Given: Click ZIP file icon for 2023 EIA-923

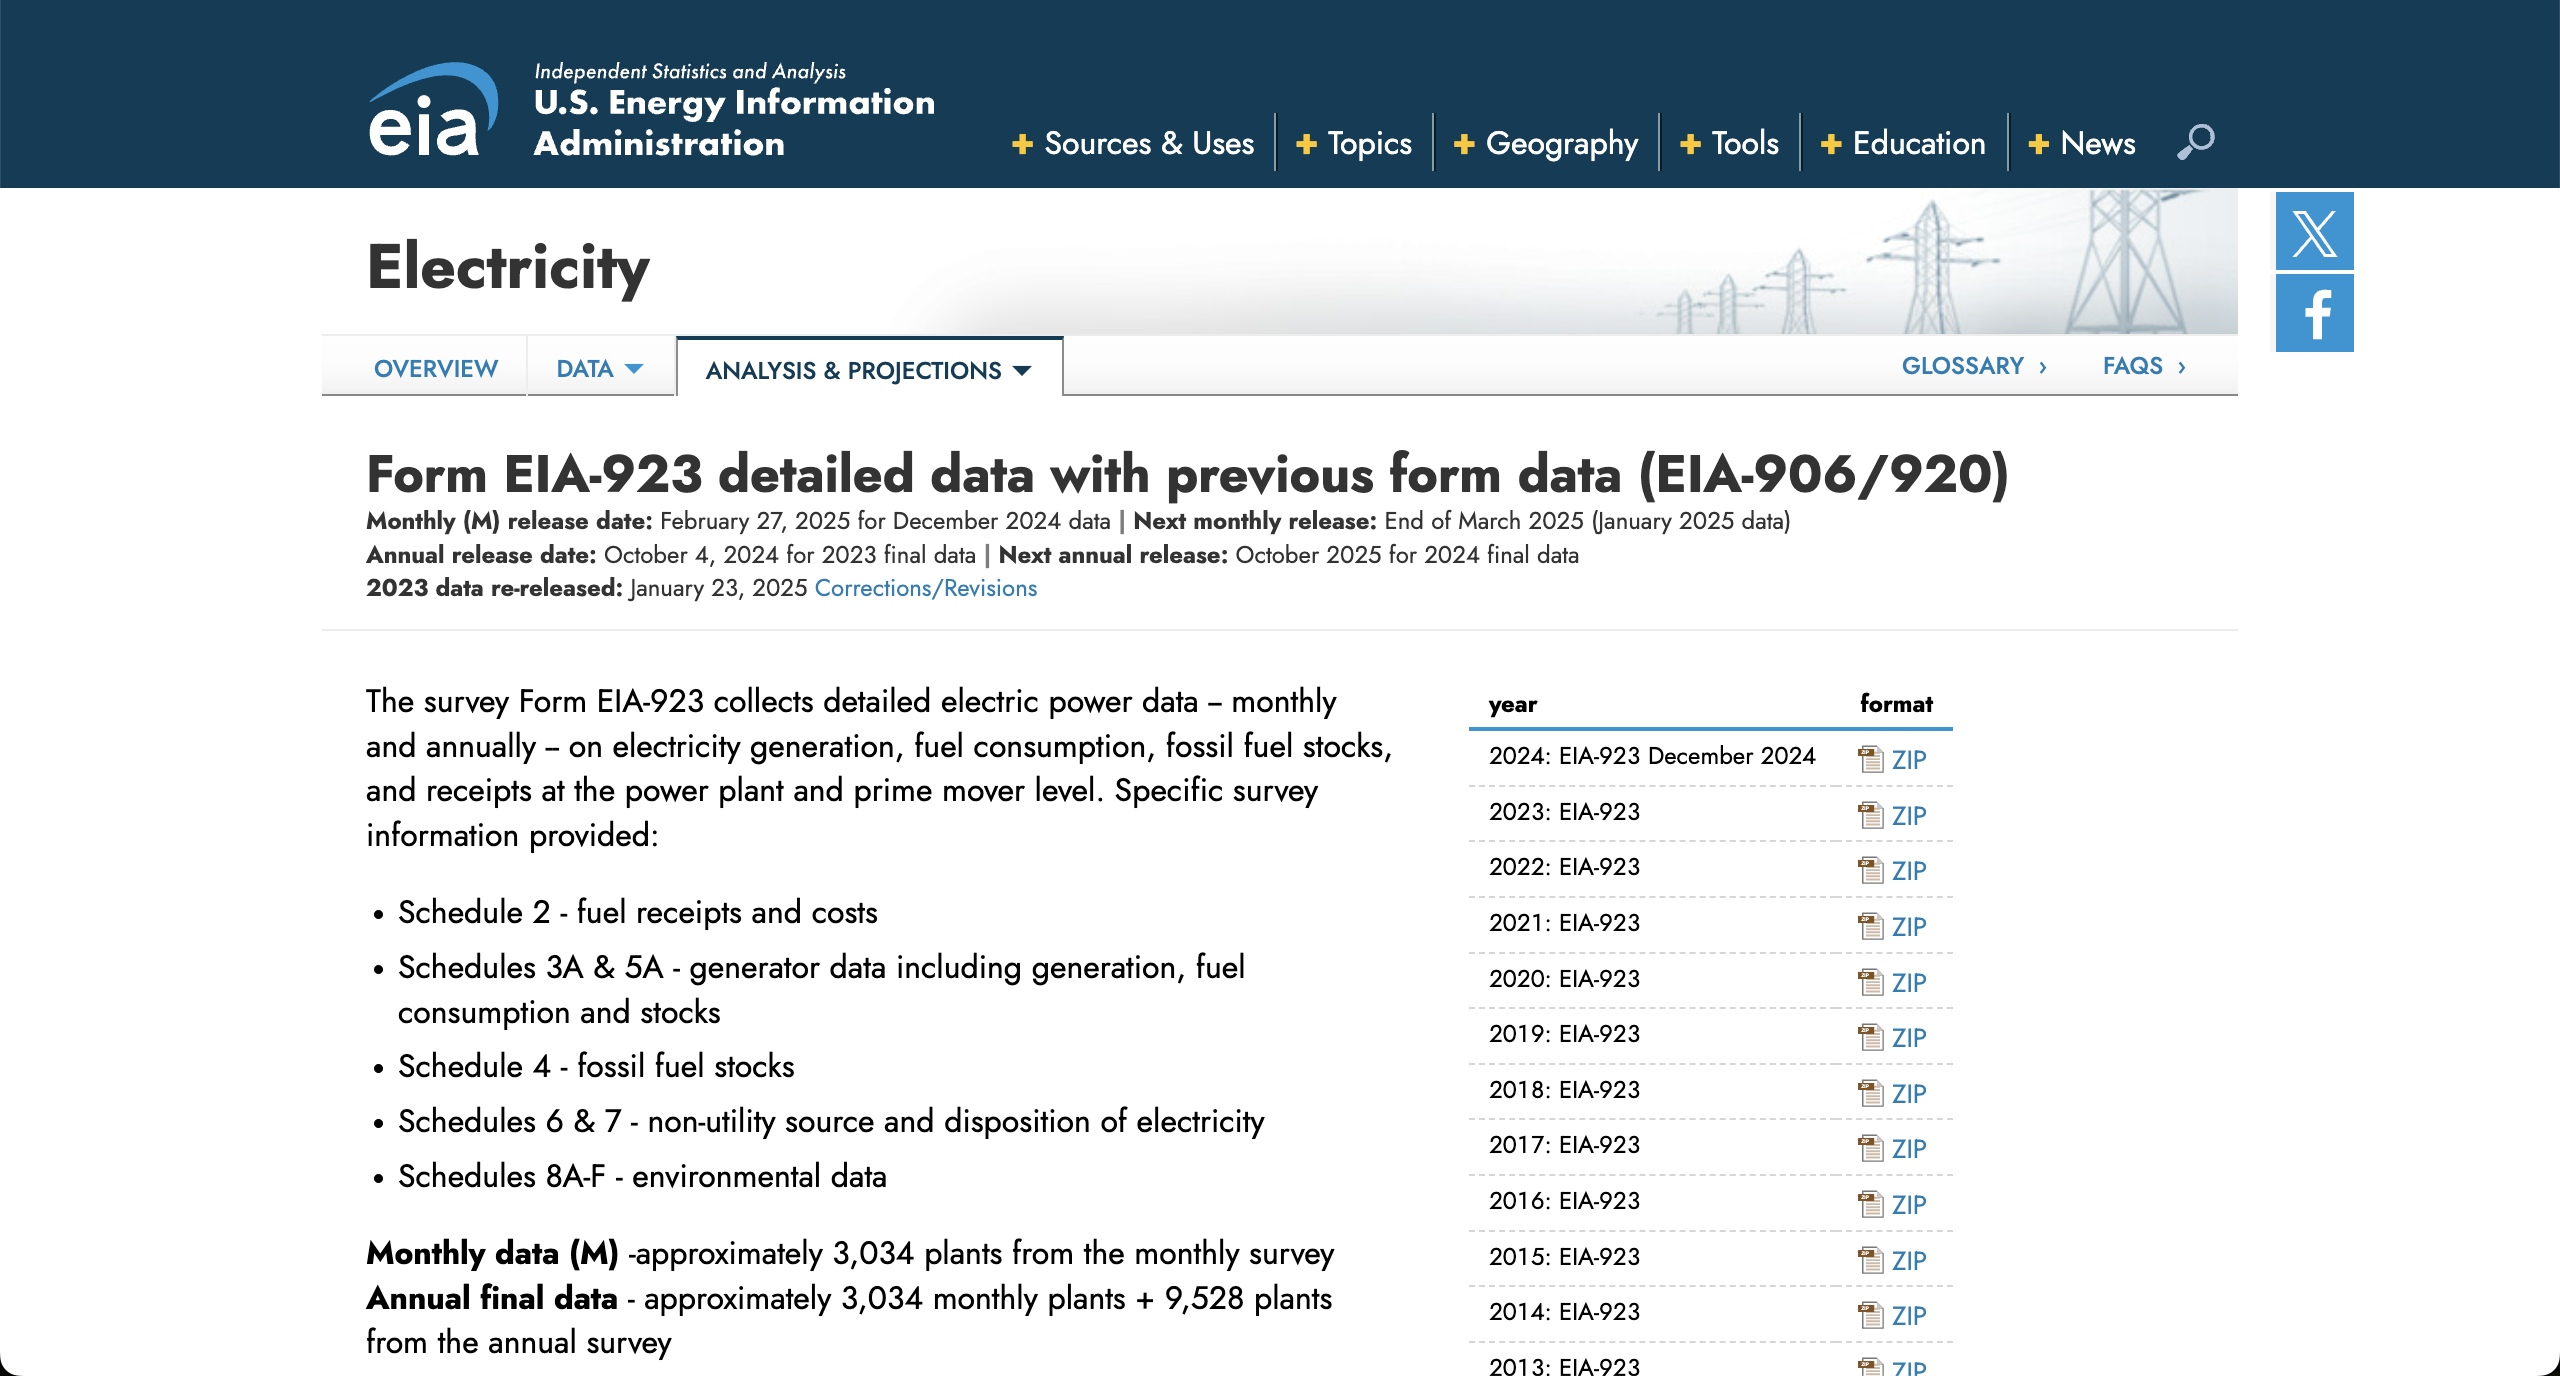Looking at the screenshot, I should pyautogui.click(x=1870, y=815).
